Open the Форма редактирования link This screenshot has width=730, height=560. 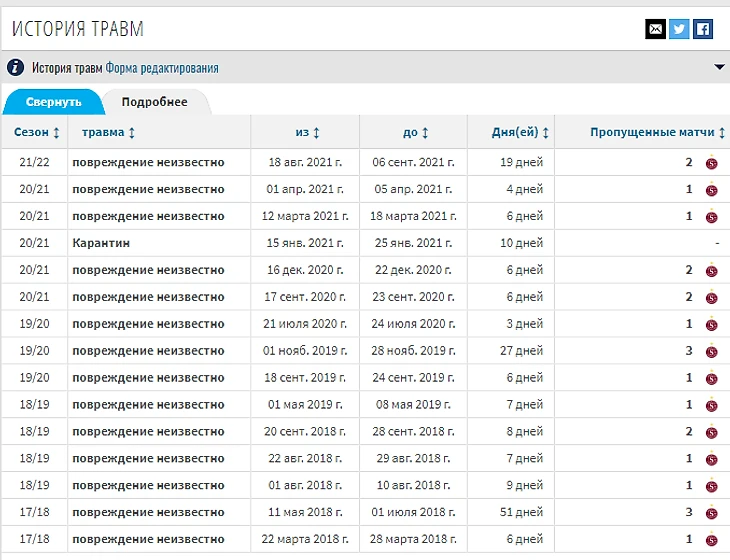click(x=162, y=68)
